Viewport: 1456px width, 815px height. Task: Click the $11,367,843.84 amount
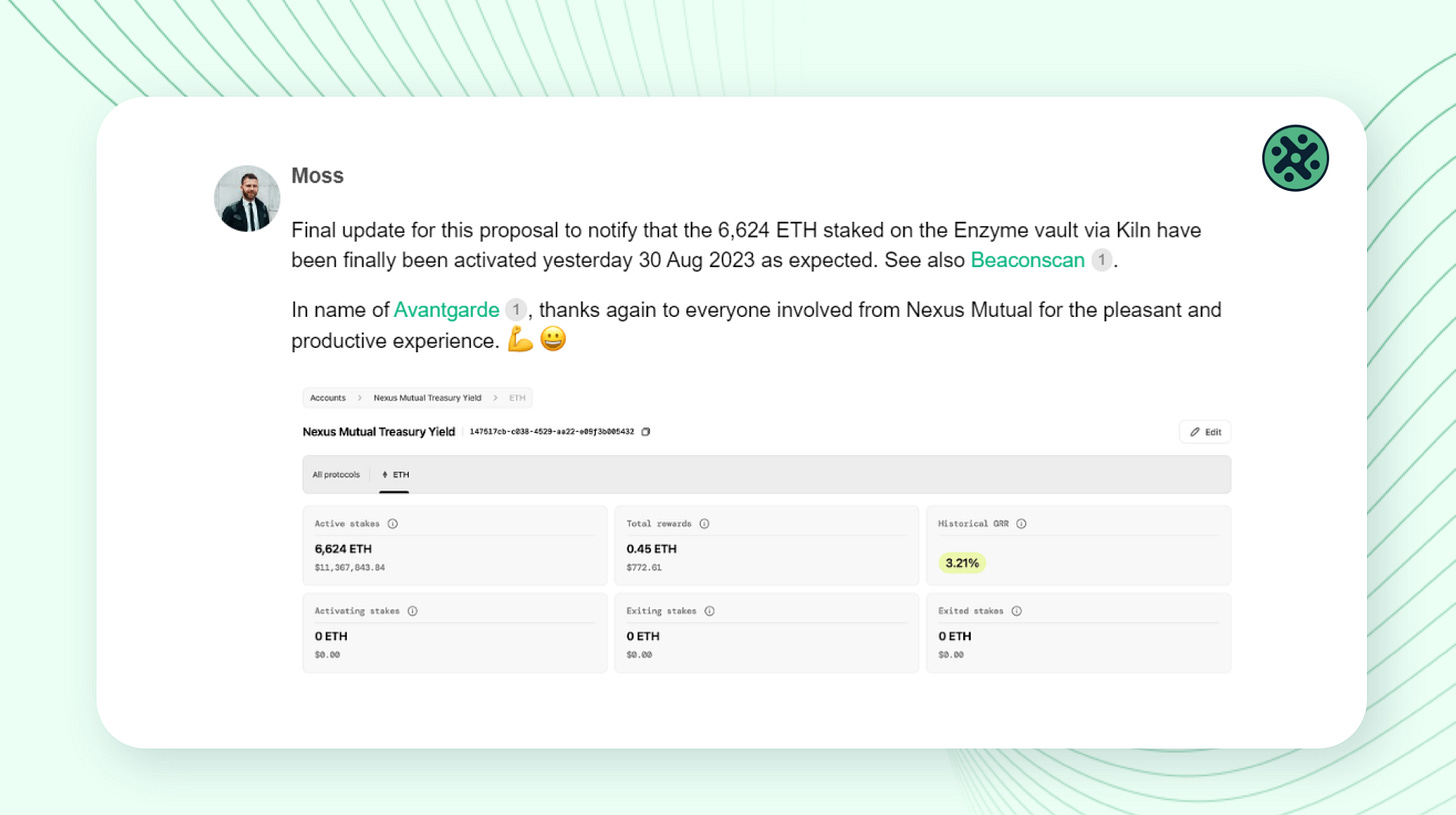point(349,567)
